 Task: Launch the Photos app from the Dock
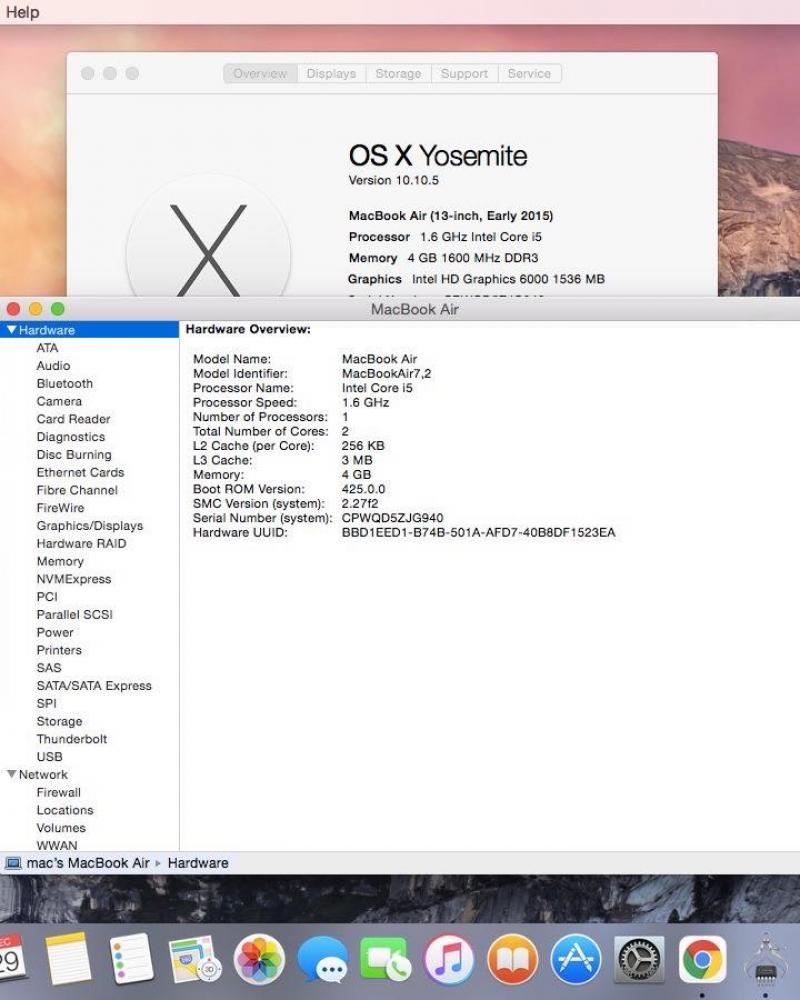pos(258,959)
